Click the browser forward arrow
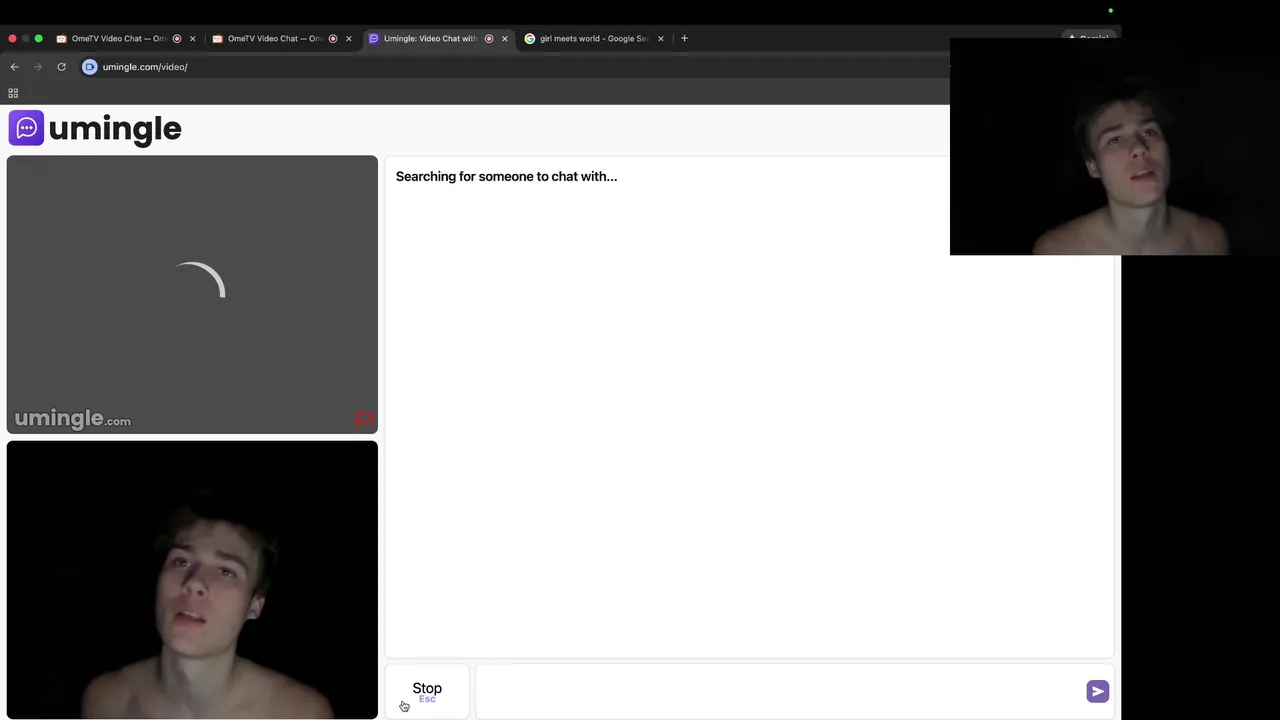Image resolution: width=1280 pixels, height=720 pixels. (x=38, y=67)
